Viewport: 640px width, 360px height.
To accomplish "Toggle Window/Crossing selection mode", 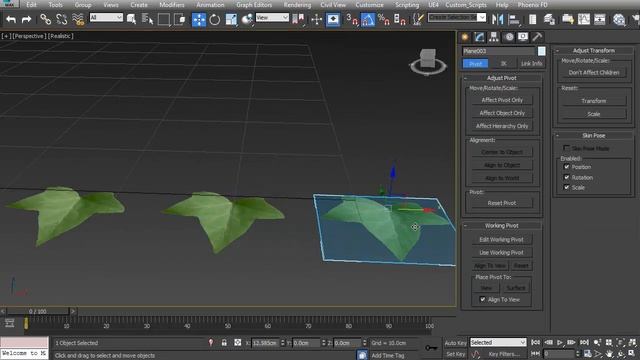I will click(x=180, y=19).
